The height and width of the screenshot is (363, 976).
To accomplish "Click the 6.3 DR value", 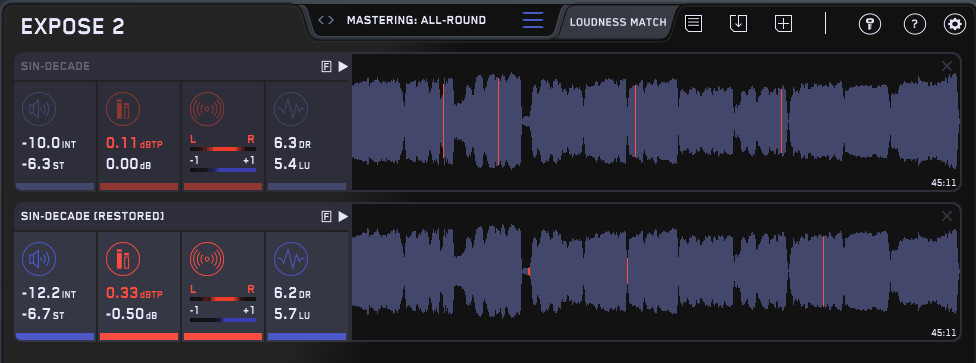I will tap(293, 144).
